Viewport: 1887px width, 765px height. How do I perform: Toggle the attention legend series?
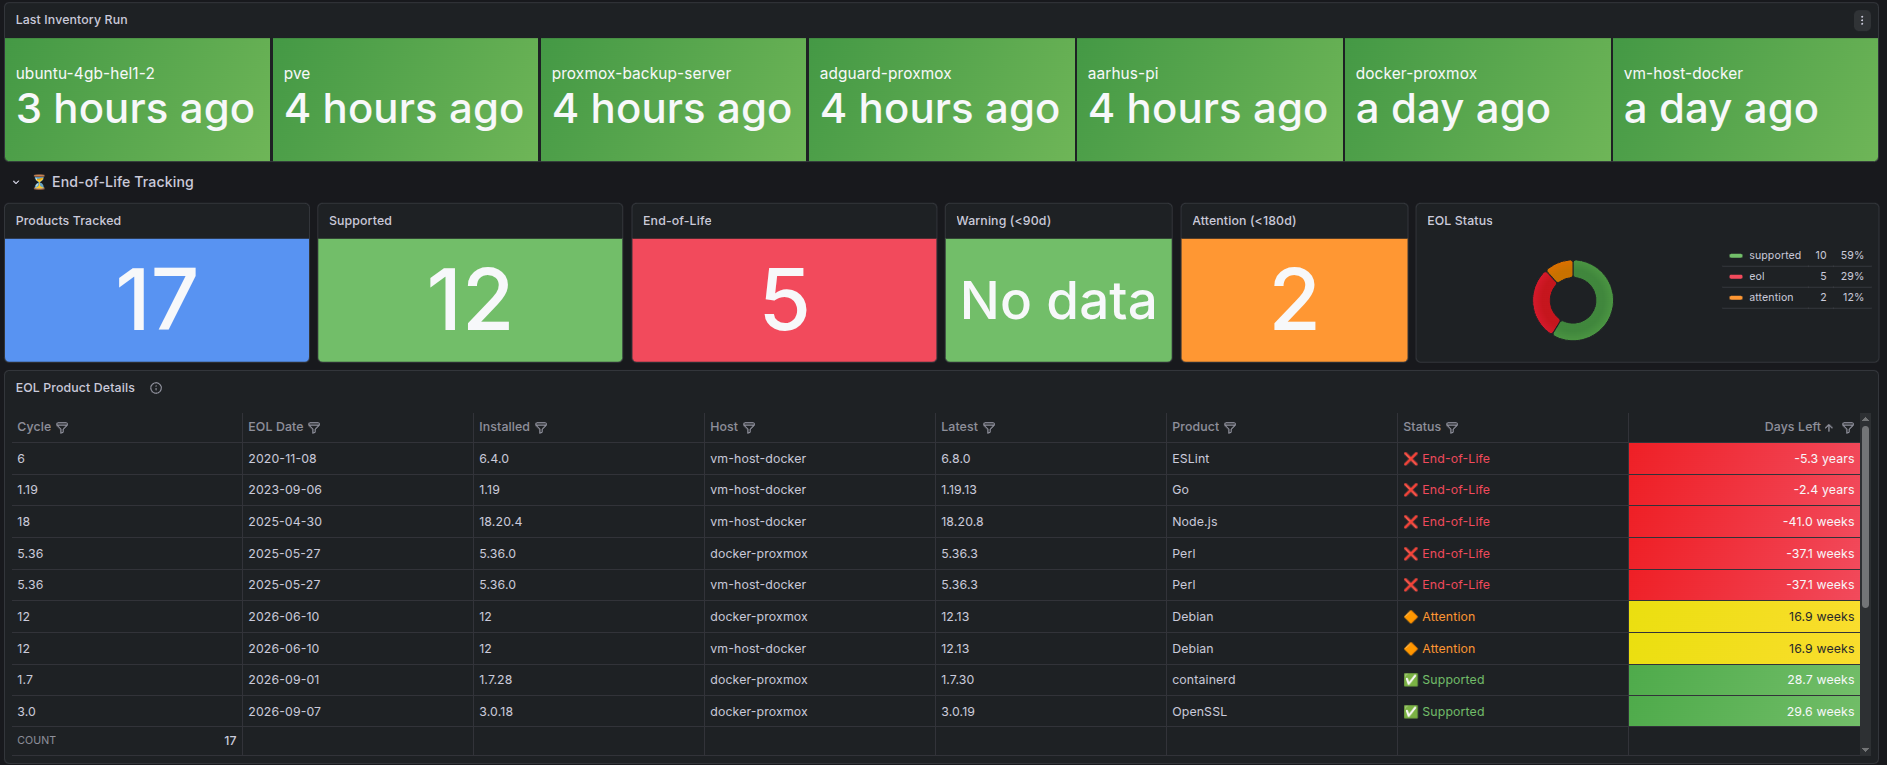pyautogui.click(x=1771, y=298)
